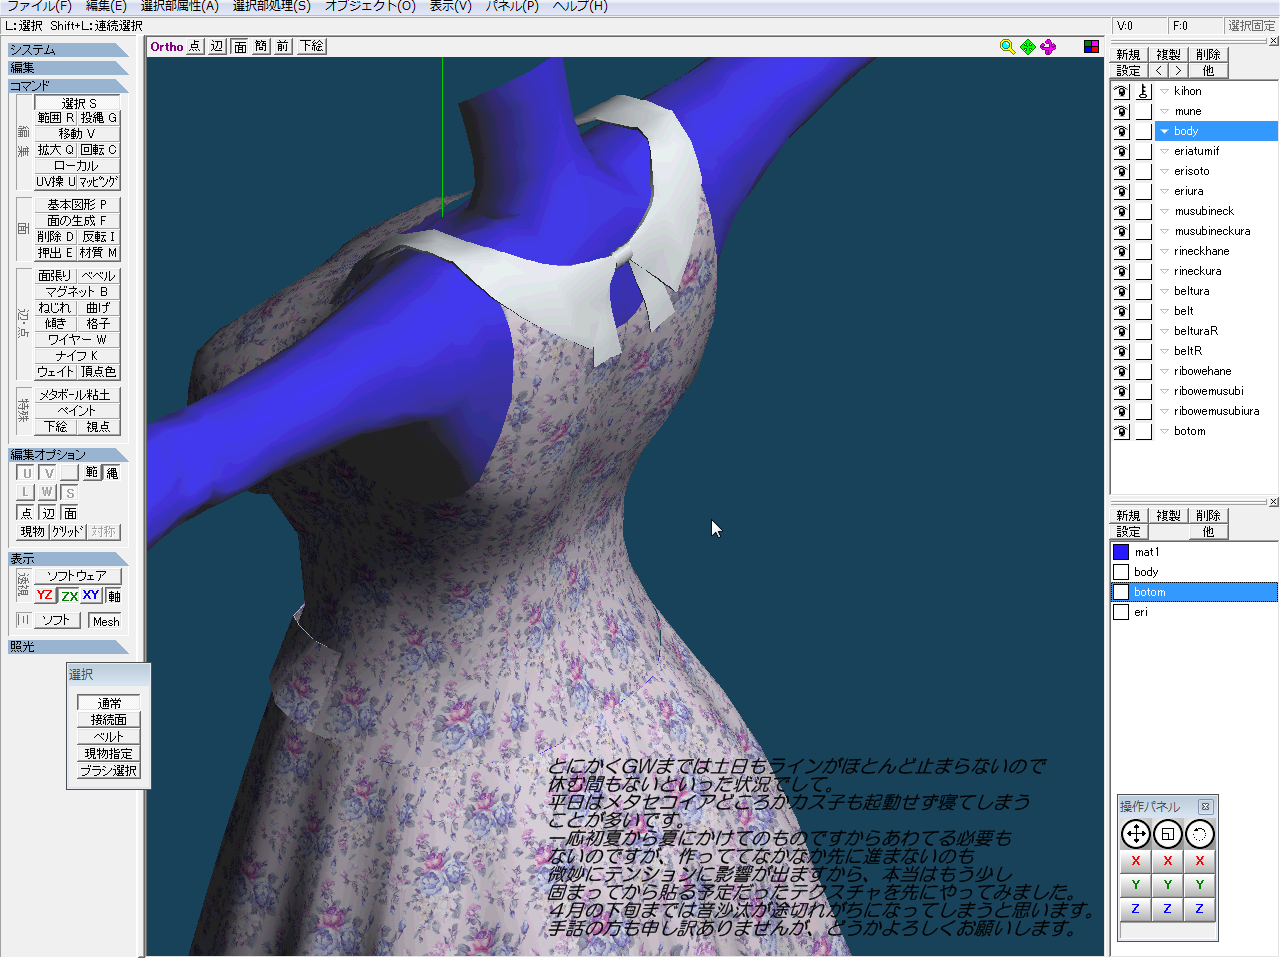Collapse the コマンド panel header
1280x958 pixels.
(68, 86)
